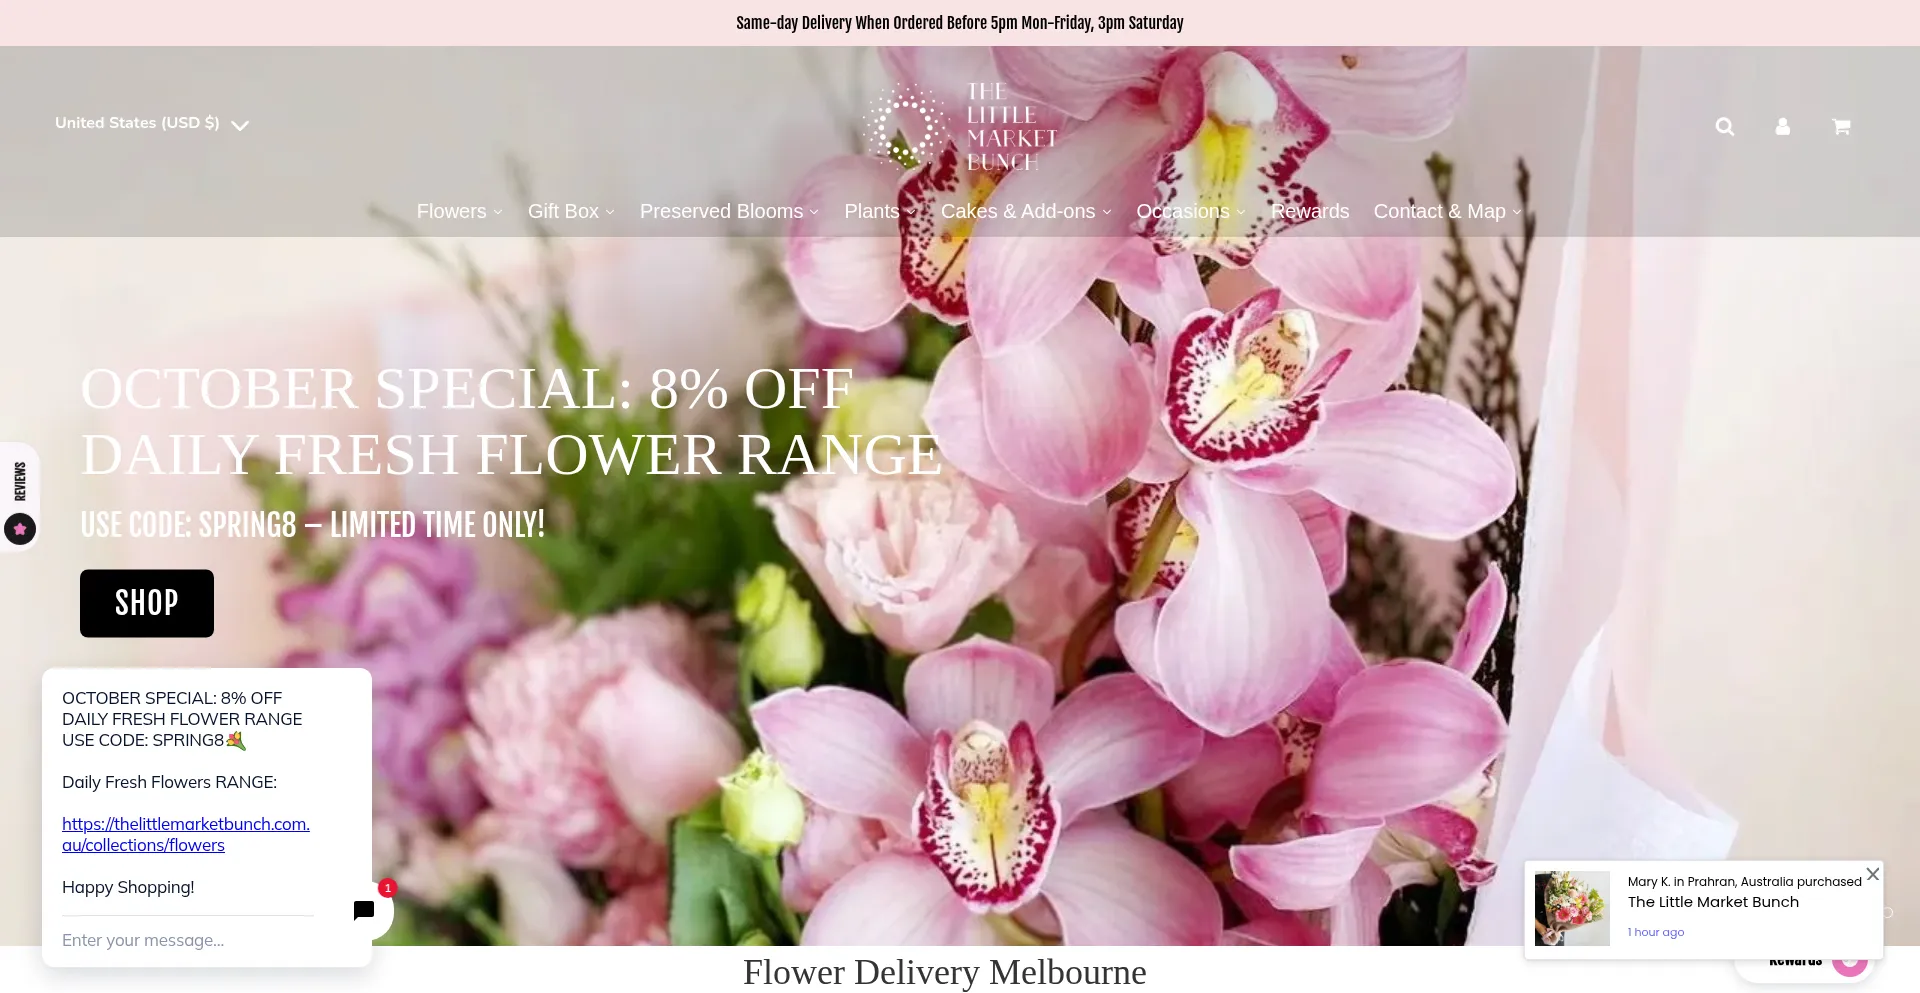Viewport: 1920px width, 993px height.
Task: Open the Rewards launcher widget
Action: (x=1805, y=964)
